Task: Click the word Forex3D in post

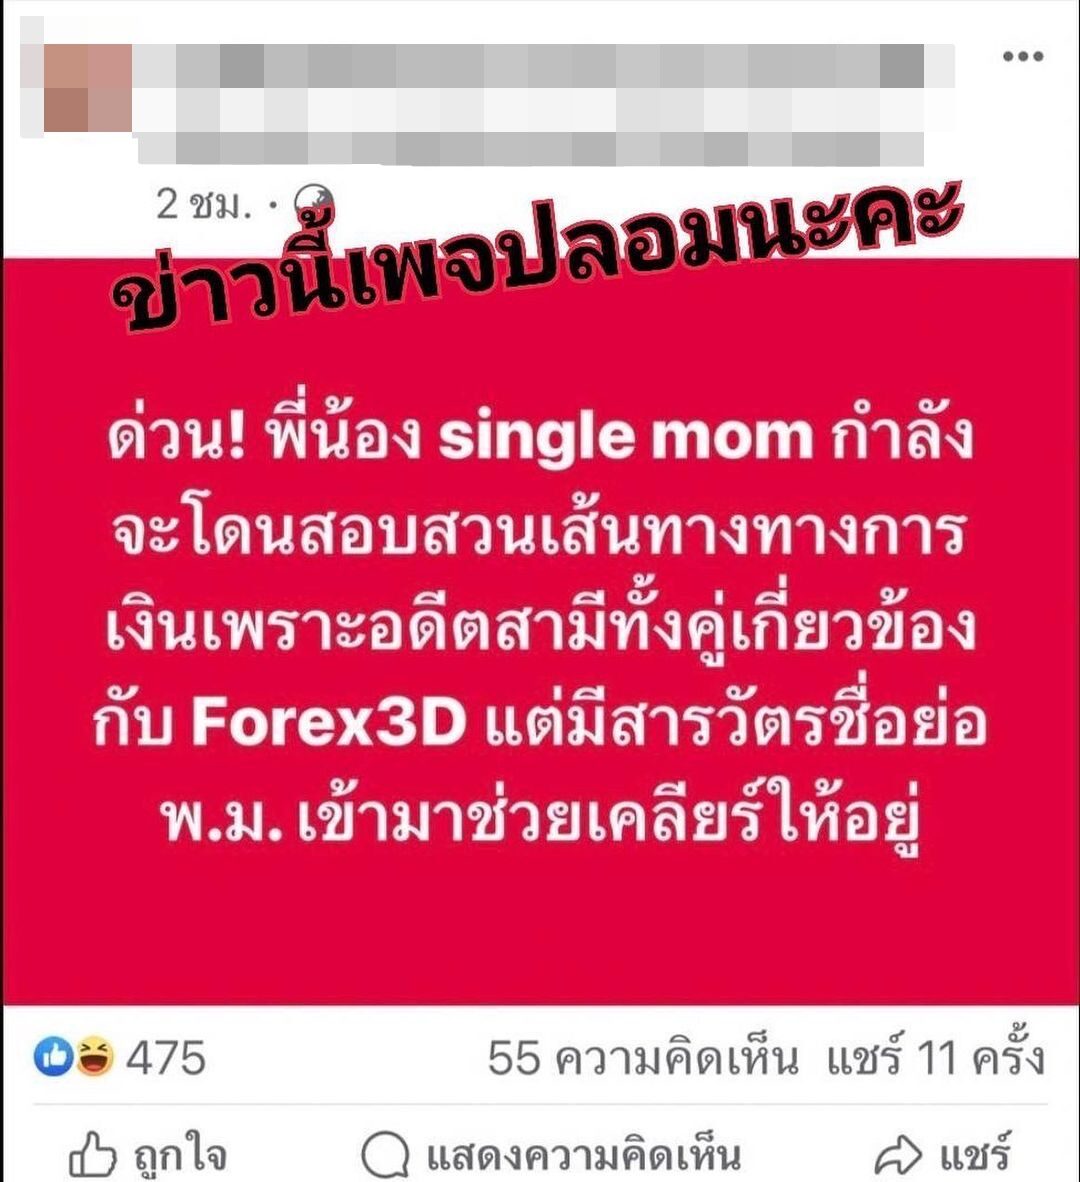Action: (329, 721)
